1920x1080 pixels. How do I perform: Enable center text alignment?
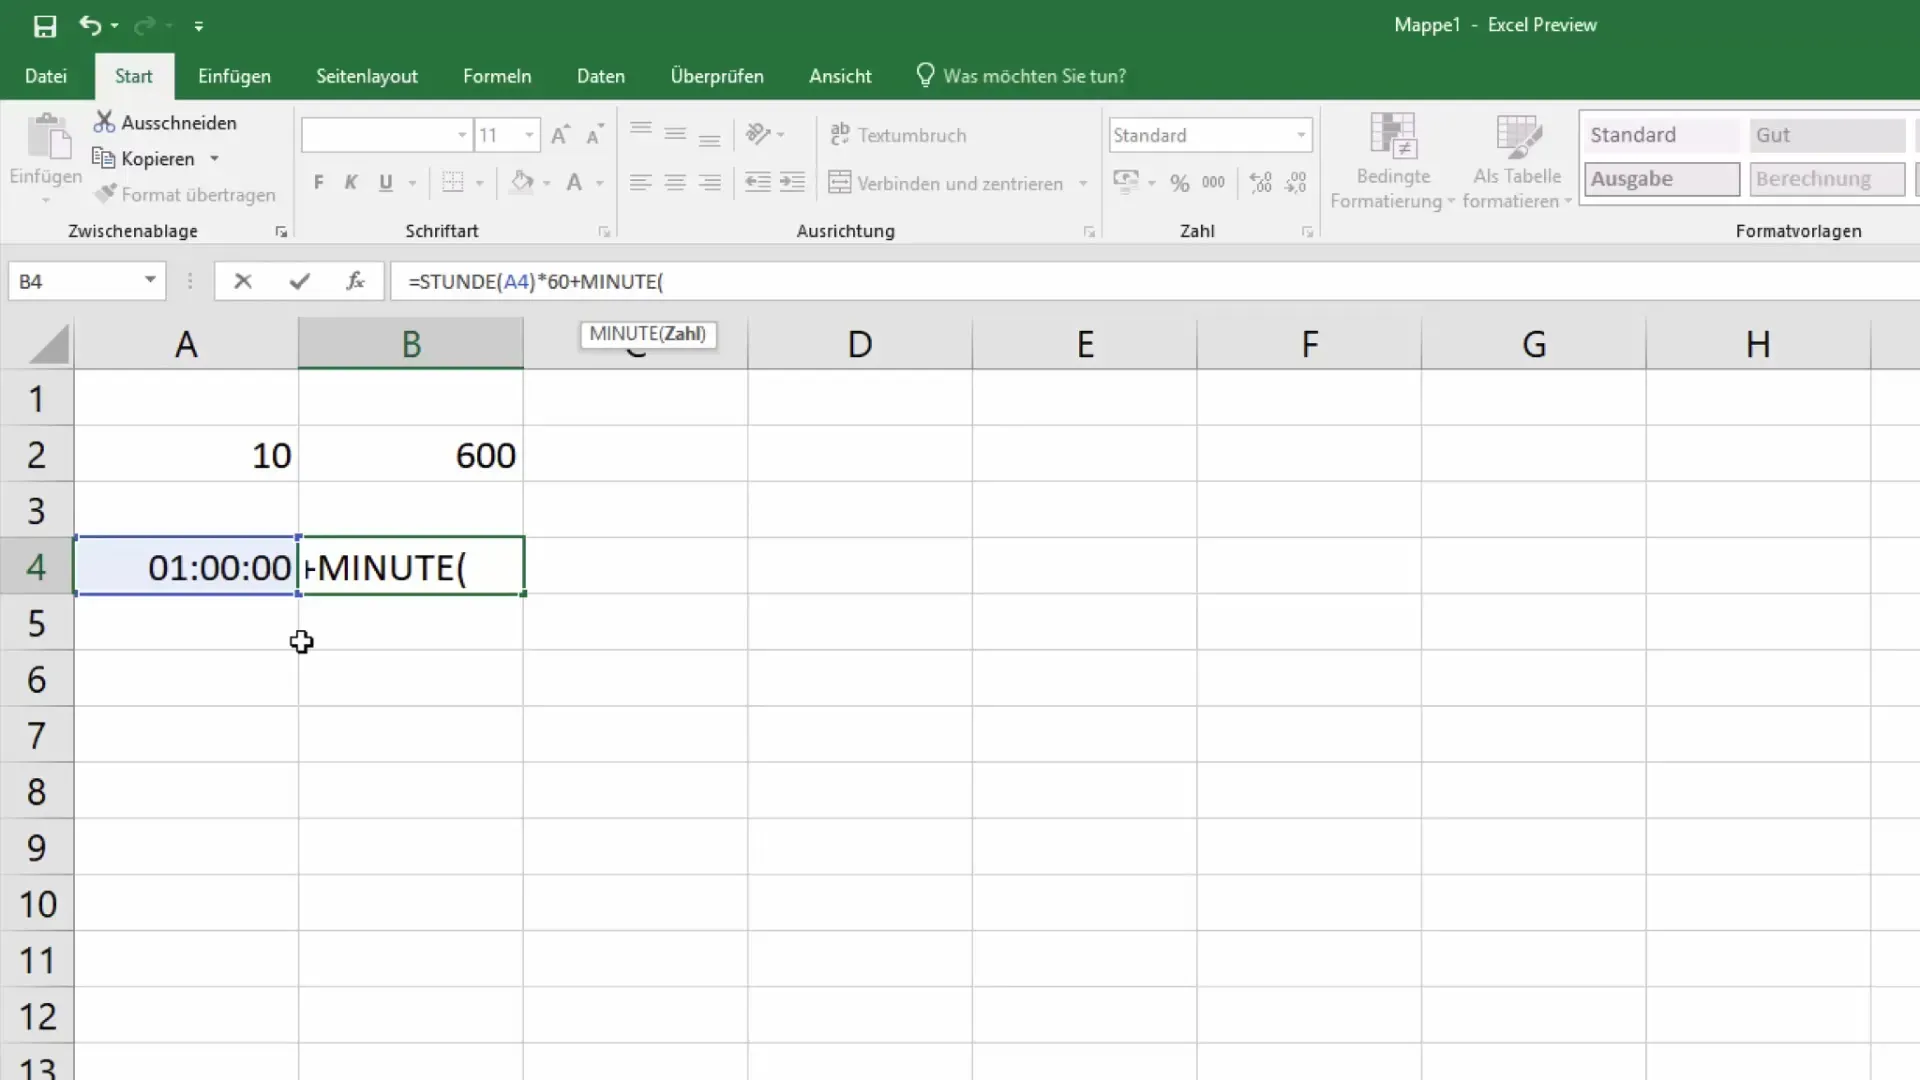tap(675, 182)
